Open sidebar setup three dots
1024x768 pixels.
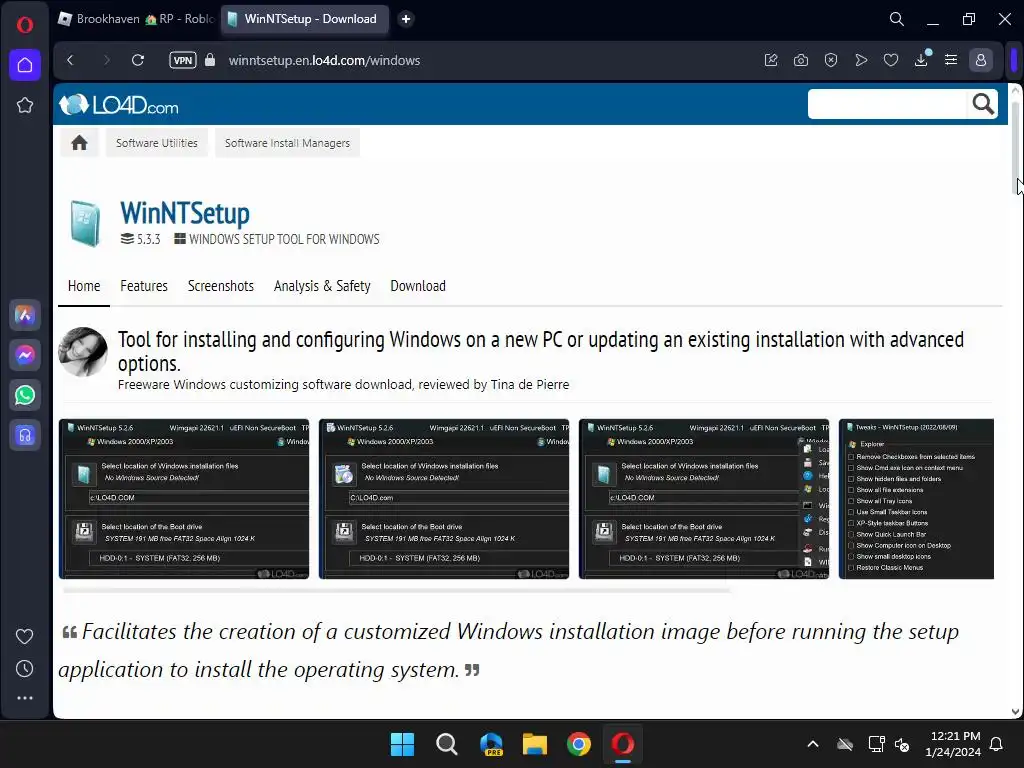click(25, 698)
